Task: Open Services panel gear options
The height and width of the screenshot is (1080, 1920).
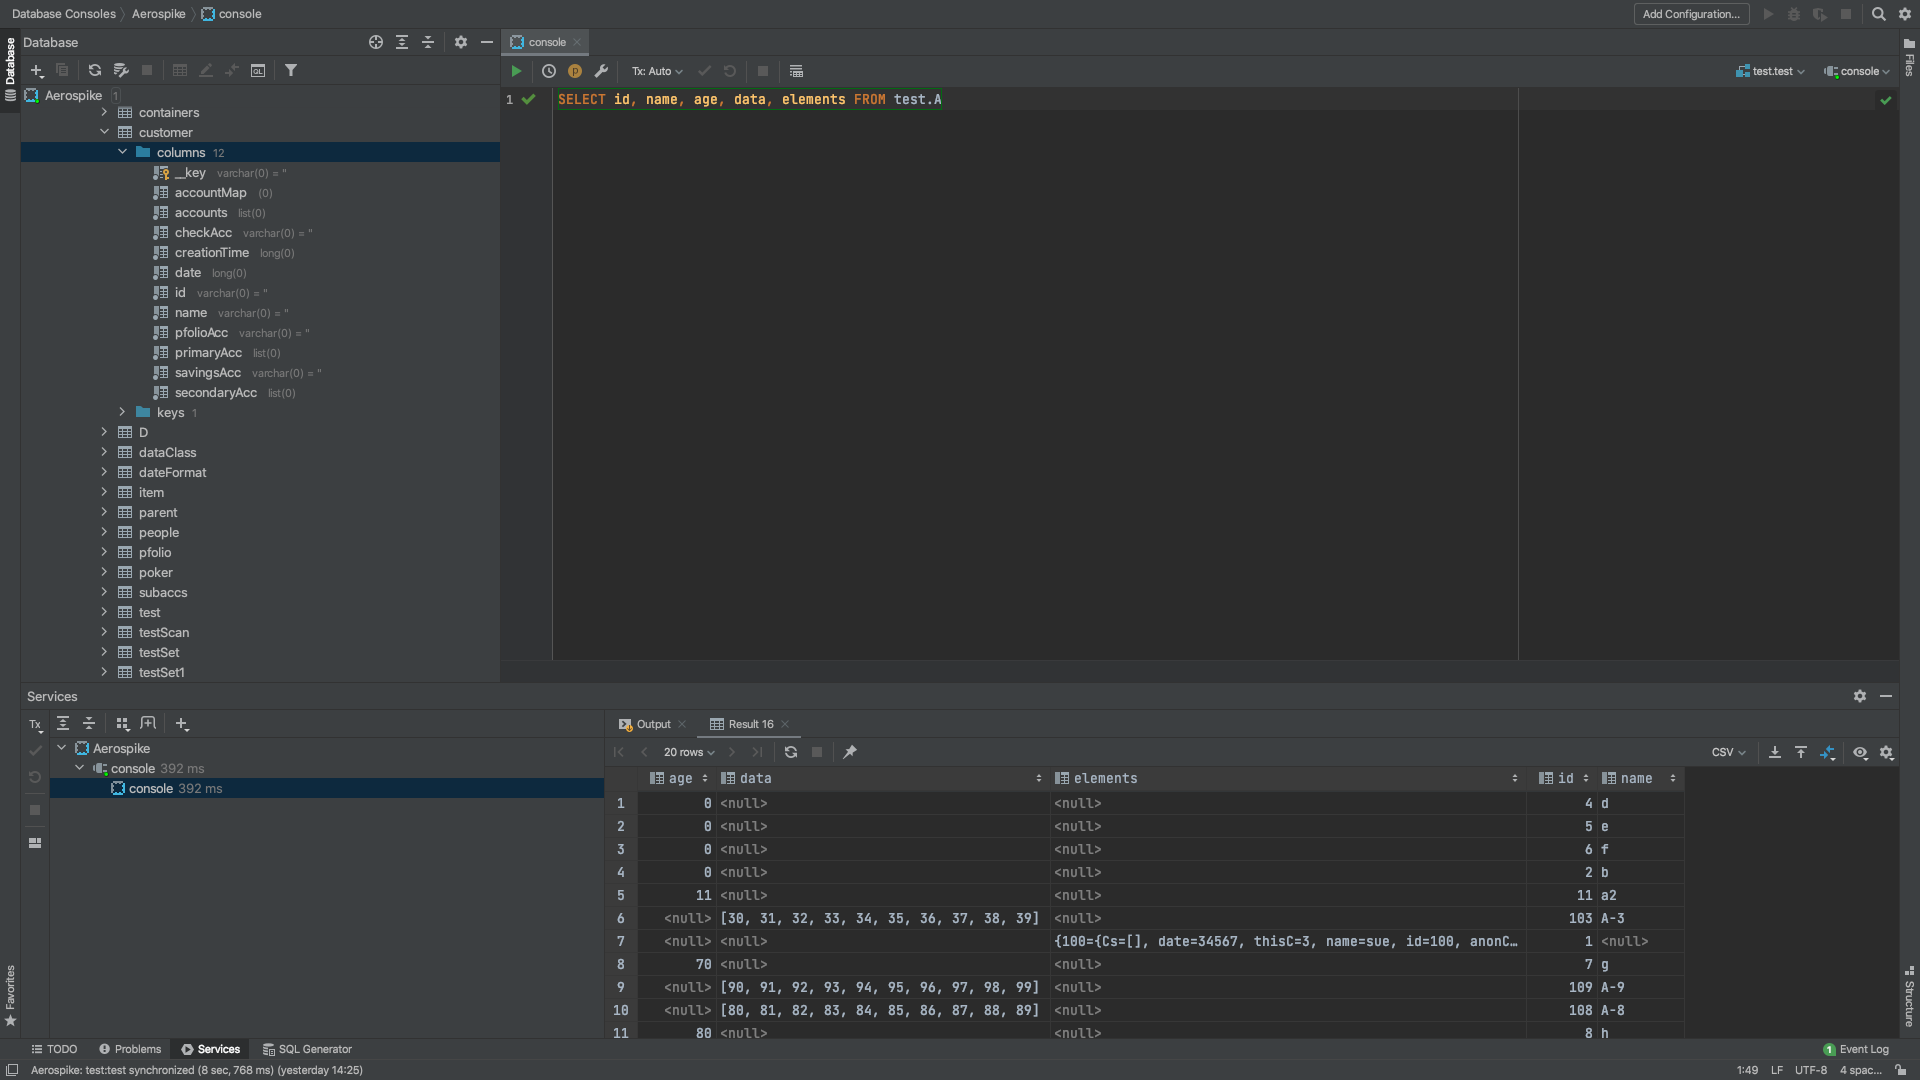Action: 1860,696
